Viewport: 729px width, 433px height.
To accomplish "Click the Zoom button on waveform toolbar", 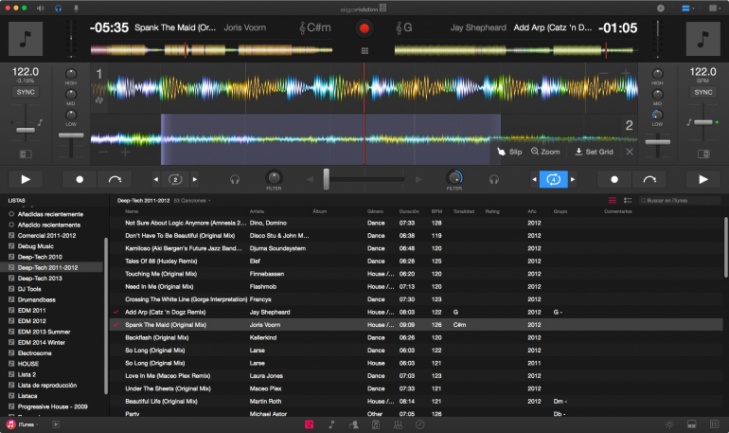I will (x=546, y=152).
